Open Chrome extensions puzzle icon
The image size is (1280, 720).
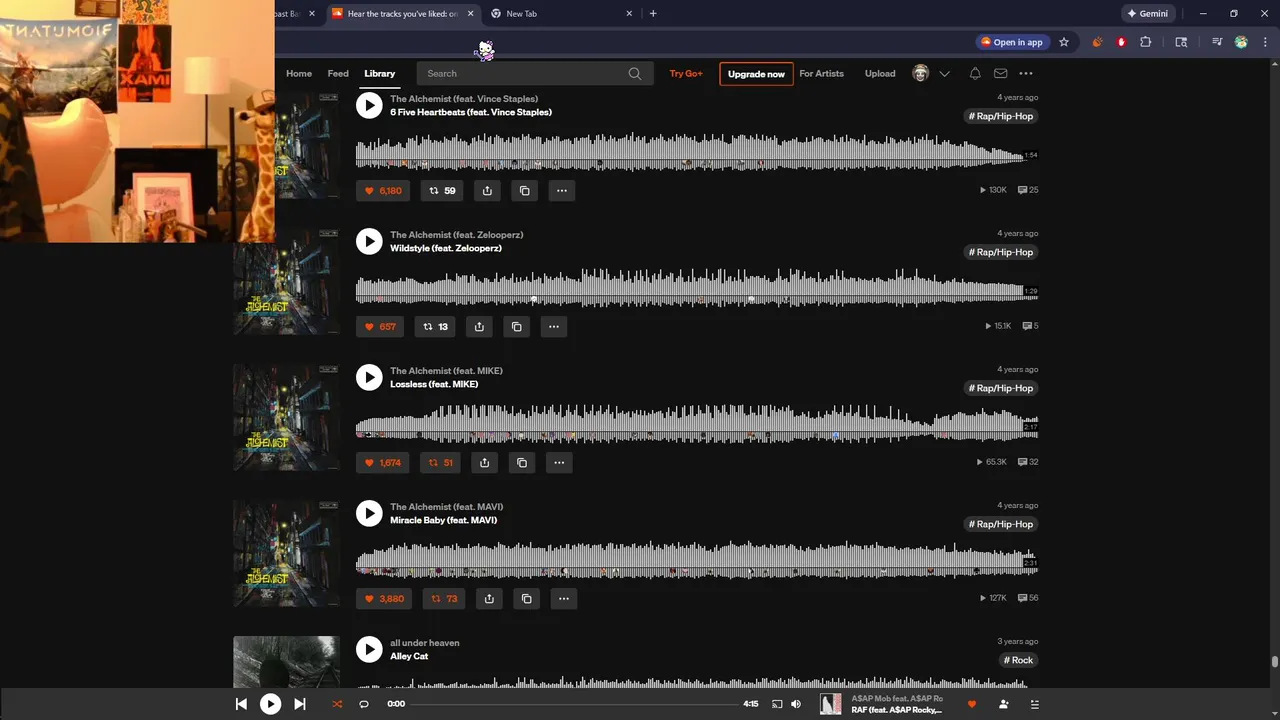pos(1146,42)
